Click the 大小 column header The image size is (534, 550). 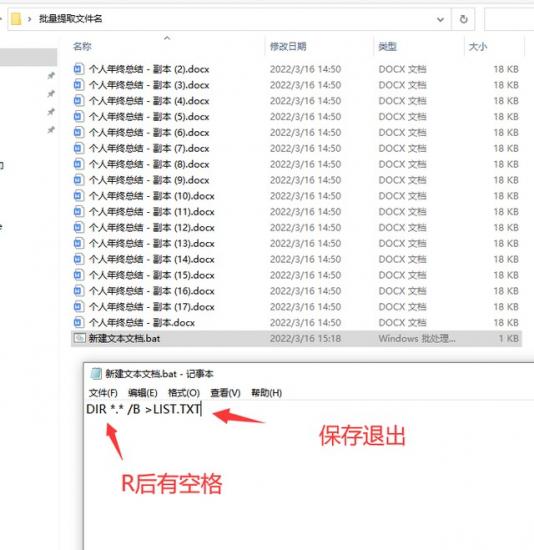pos(478,46)
